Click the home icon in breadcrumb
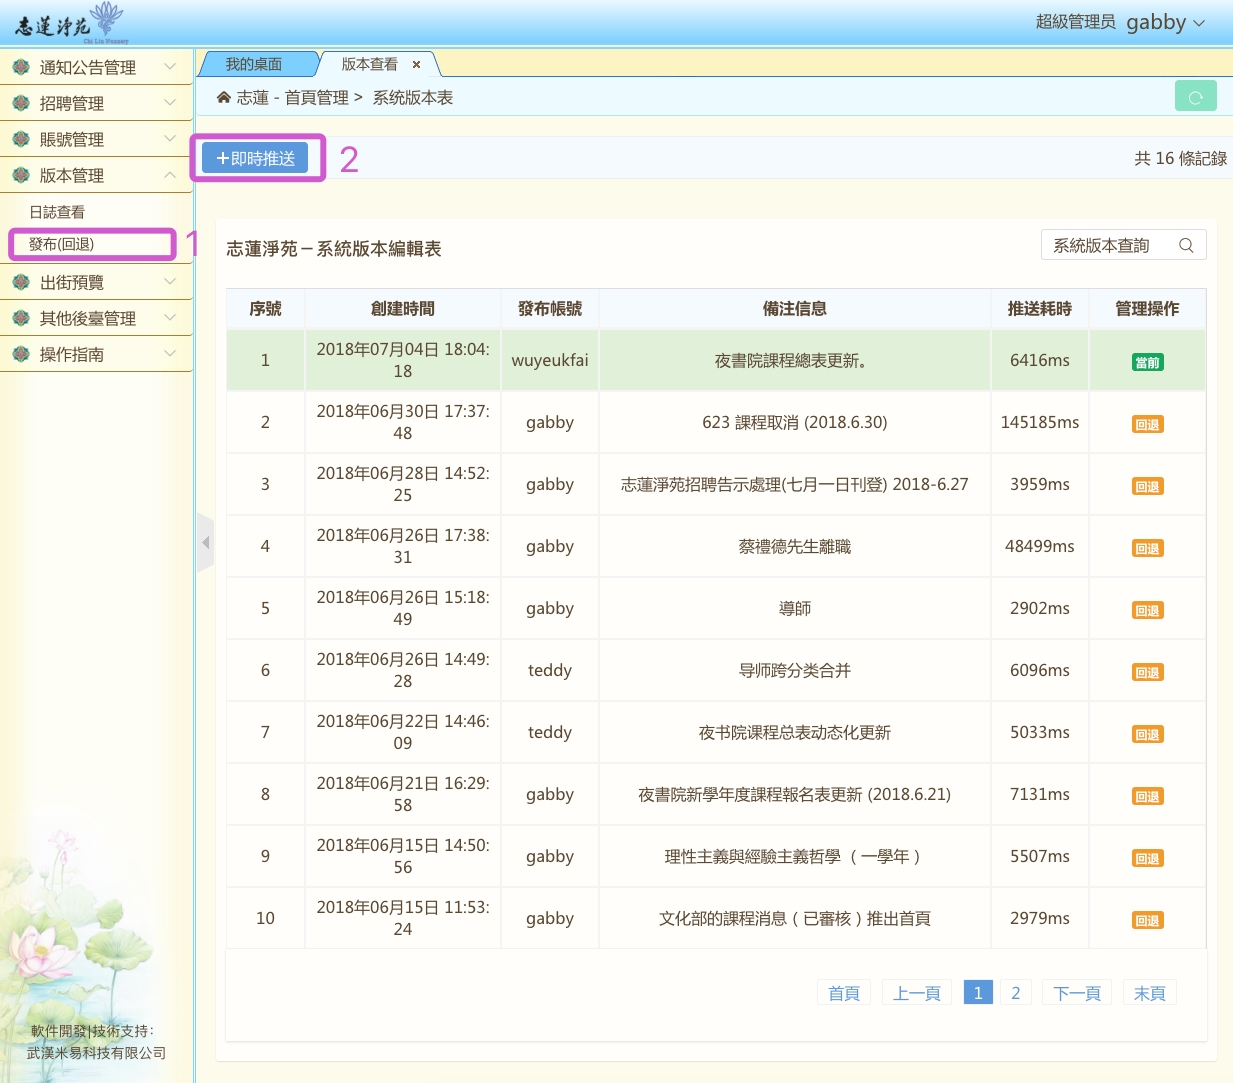This screenshot has height=1083, width=1233. pos(224,97)
